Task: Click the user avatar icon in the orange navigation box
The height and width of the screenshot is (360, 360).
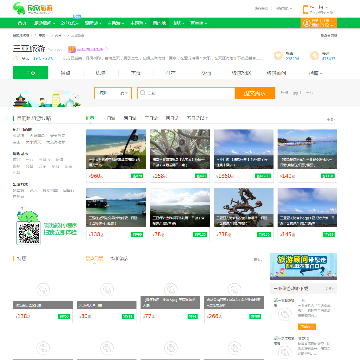Action: [x=306, y=23]
